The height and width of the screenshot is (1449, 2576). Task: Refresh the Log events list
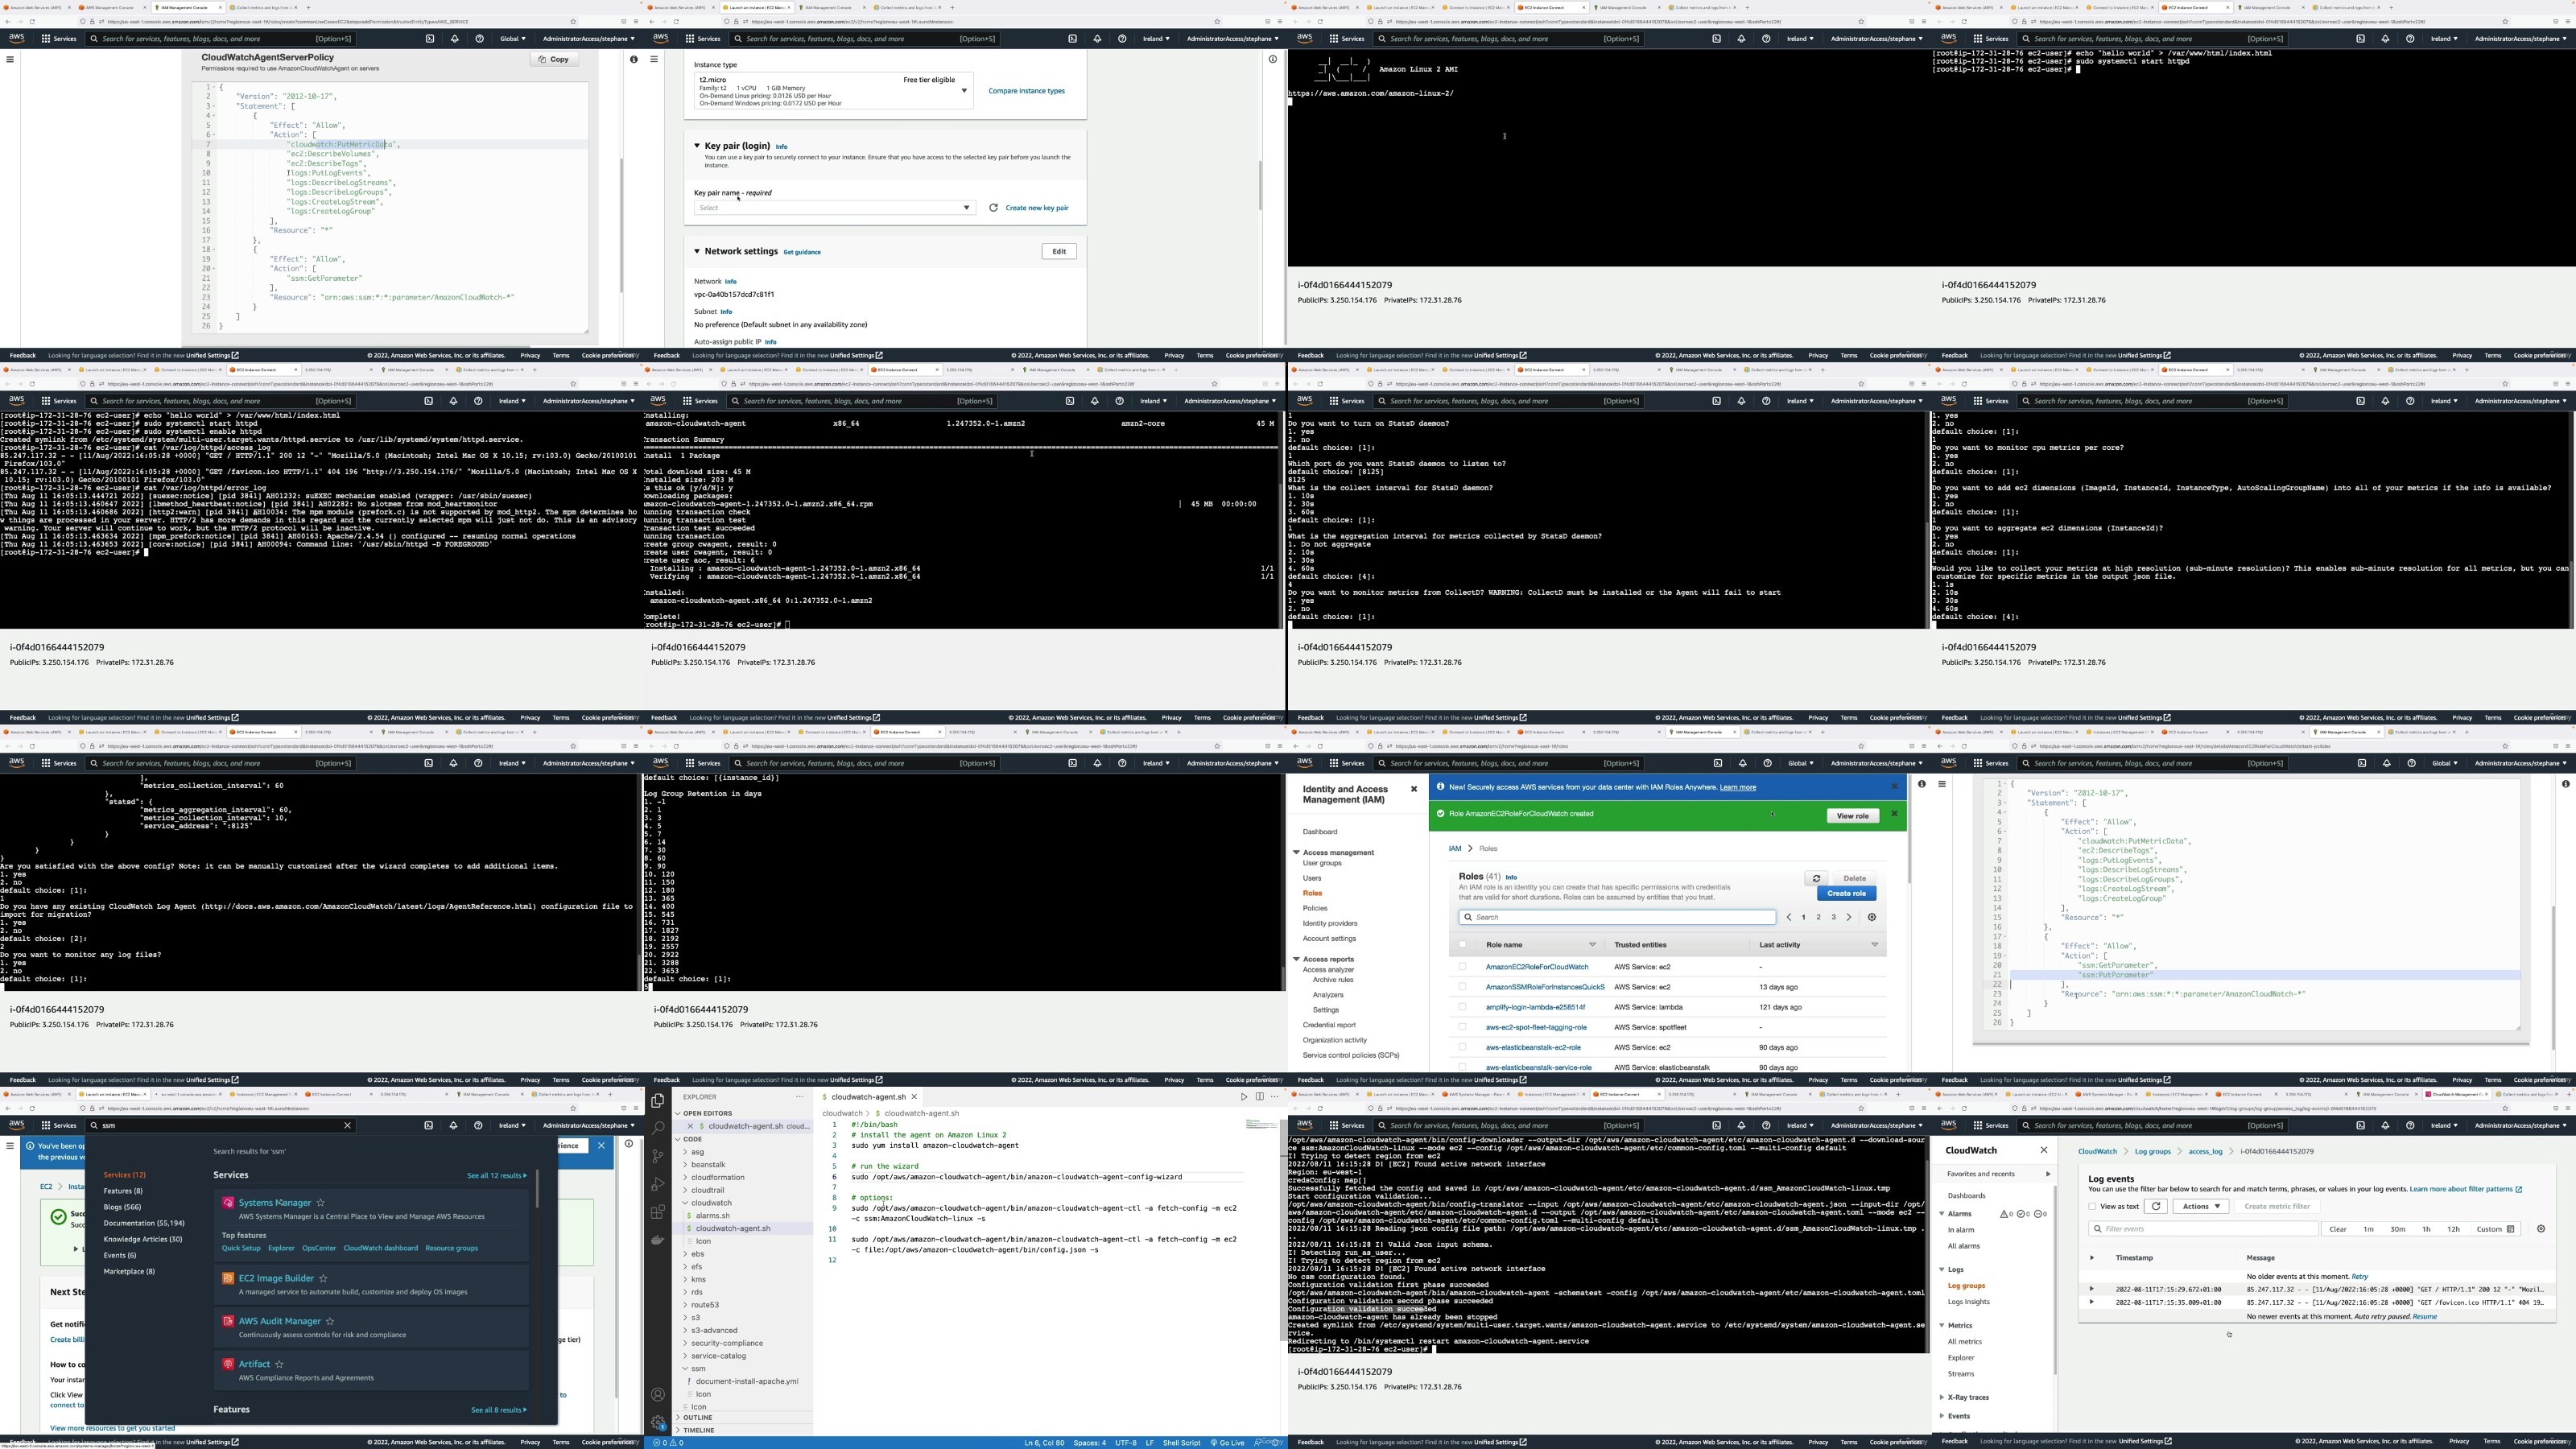tap(2156, 1206)
